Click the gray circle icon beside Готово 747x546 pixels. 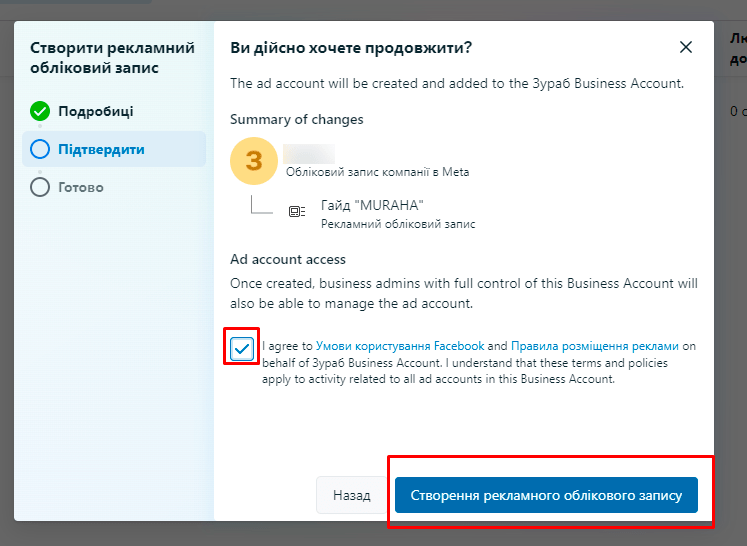[x=40, y=187]
